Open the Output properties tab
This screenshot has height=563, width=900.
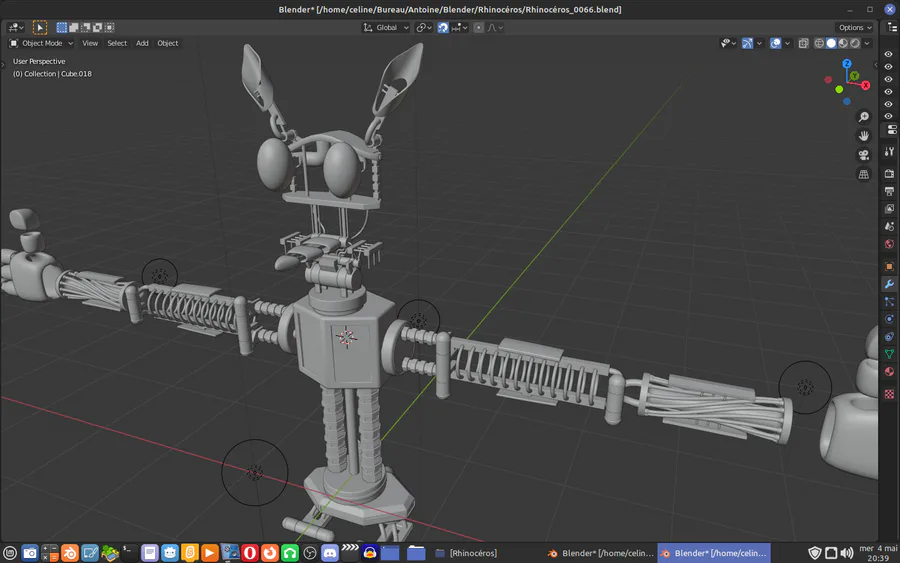[x=889, y=191]
